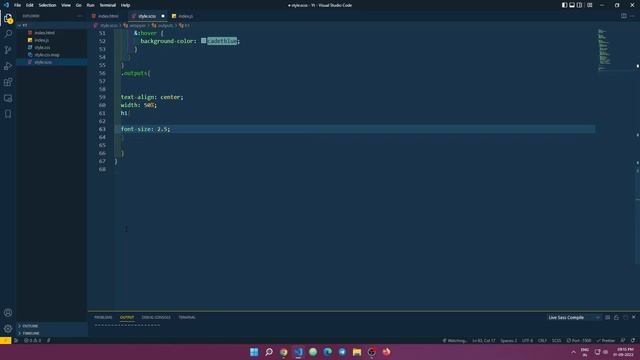
Task: Toggle the bottom panel layout icon
Action: pyautogui.click(x=572, y=5)
